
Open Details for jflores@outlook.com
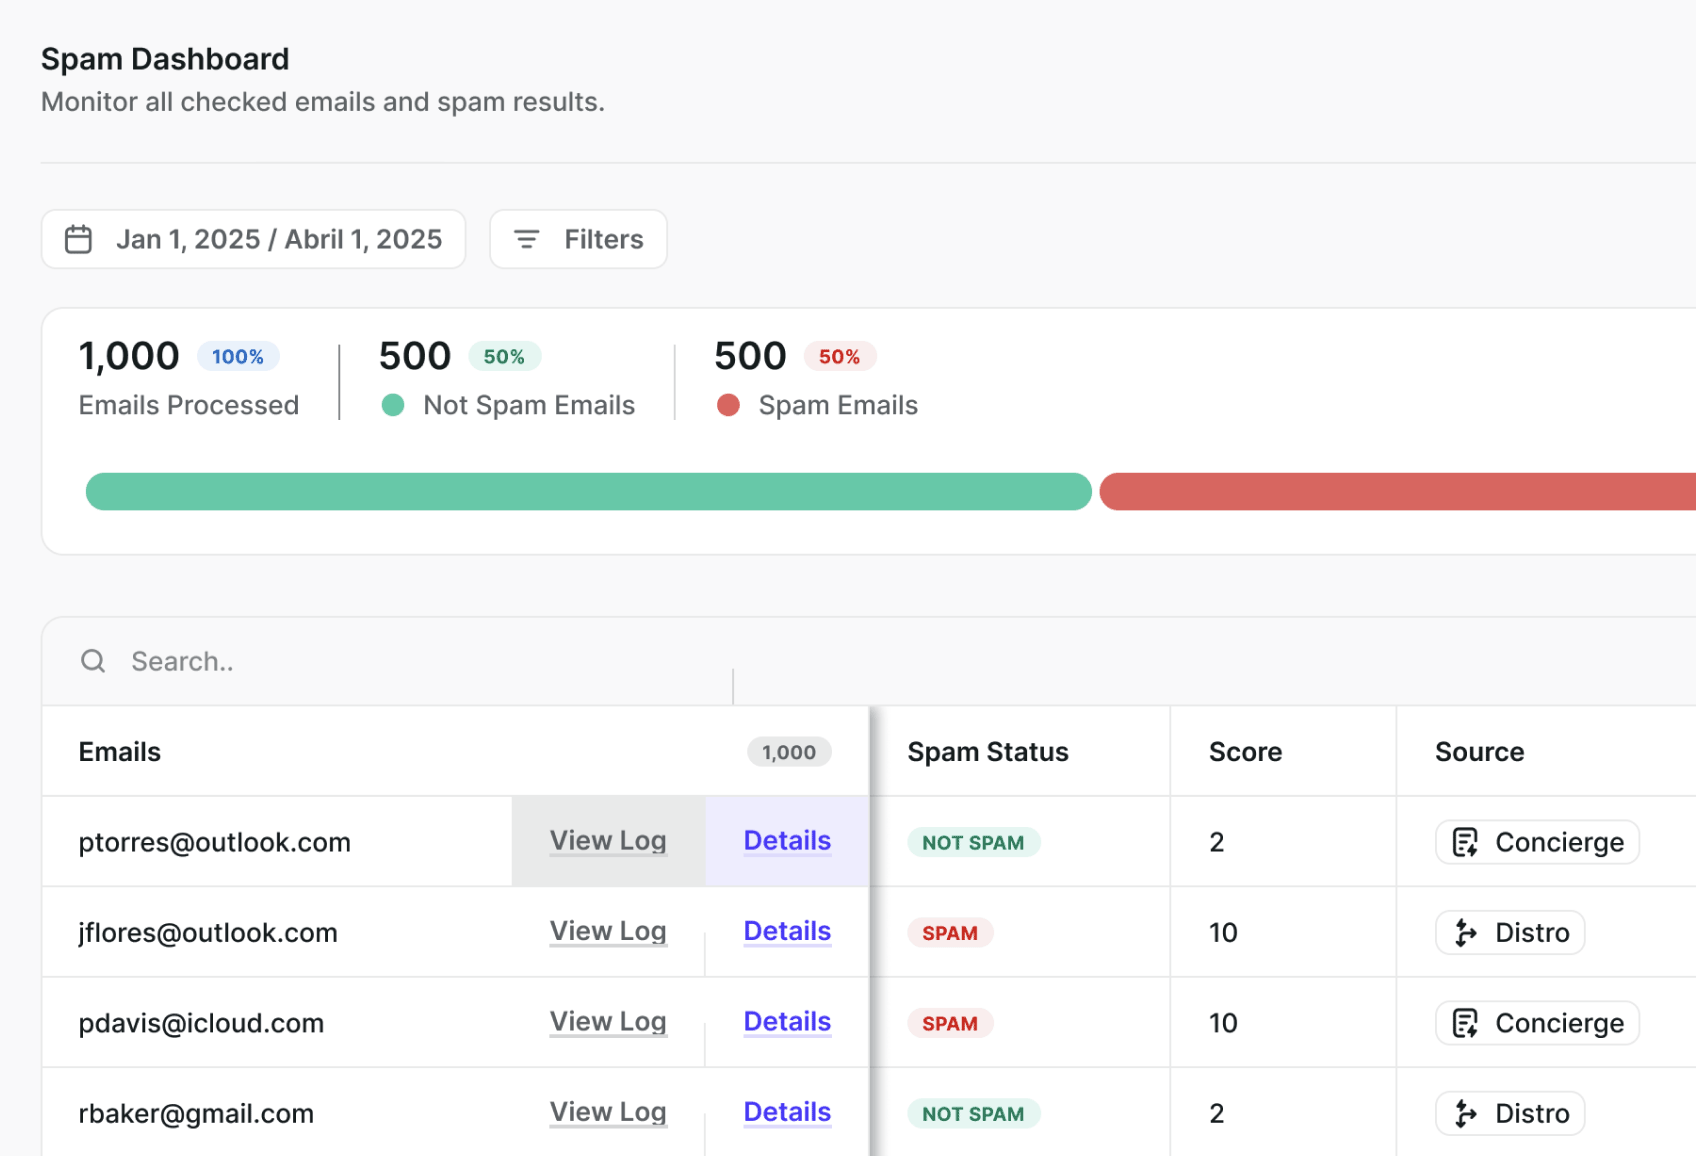click(x=787, y=931)
